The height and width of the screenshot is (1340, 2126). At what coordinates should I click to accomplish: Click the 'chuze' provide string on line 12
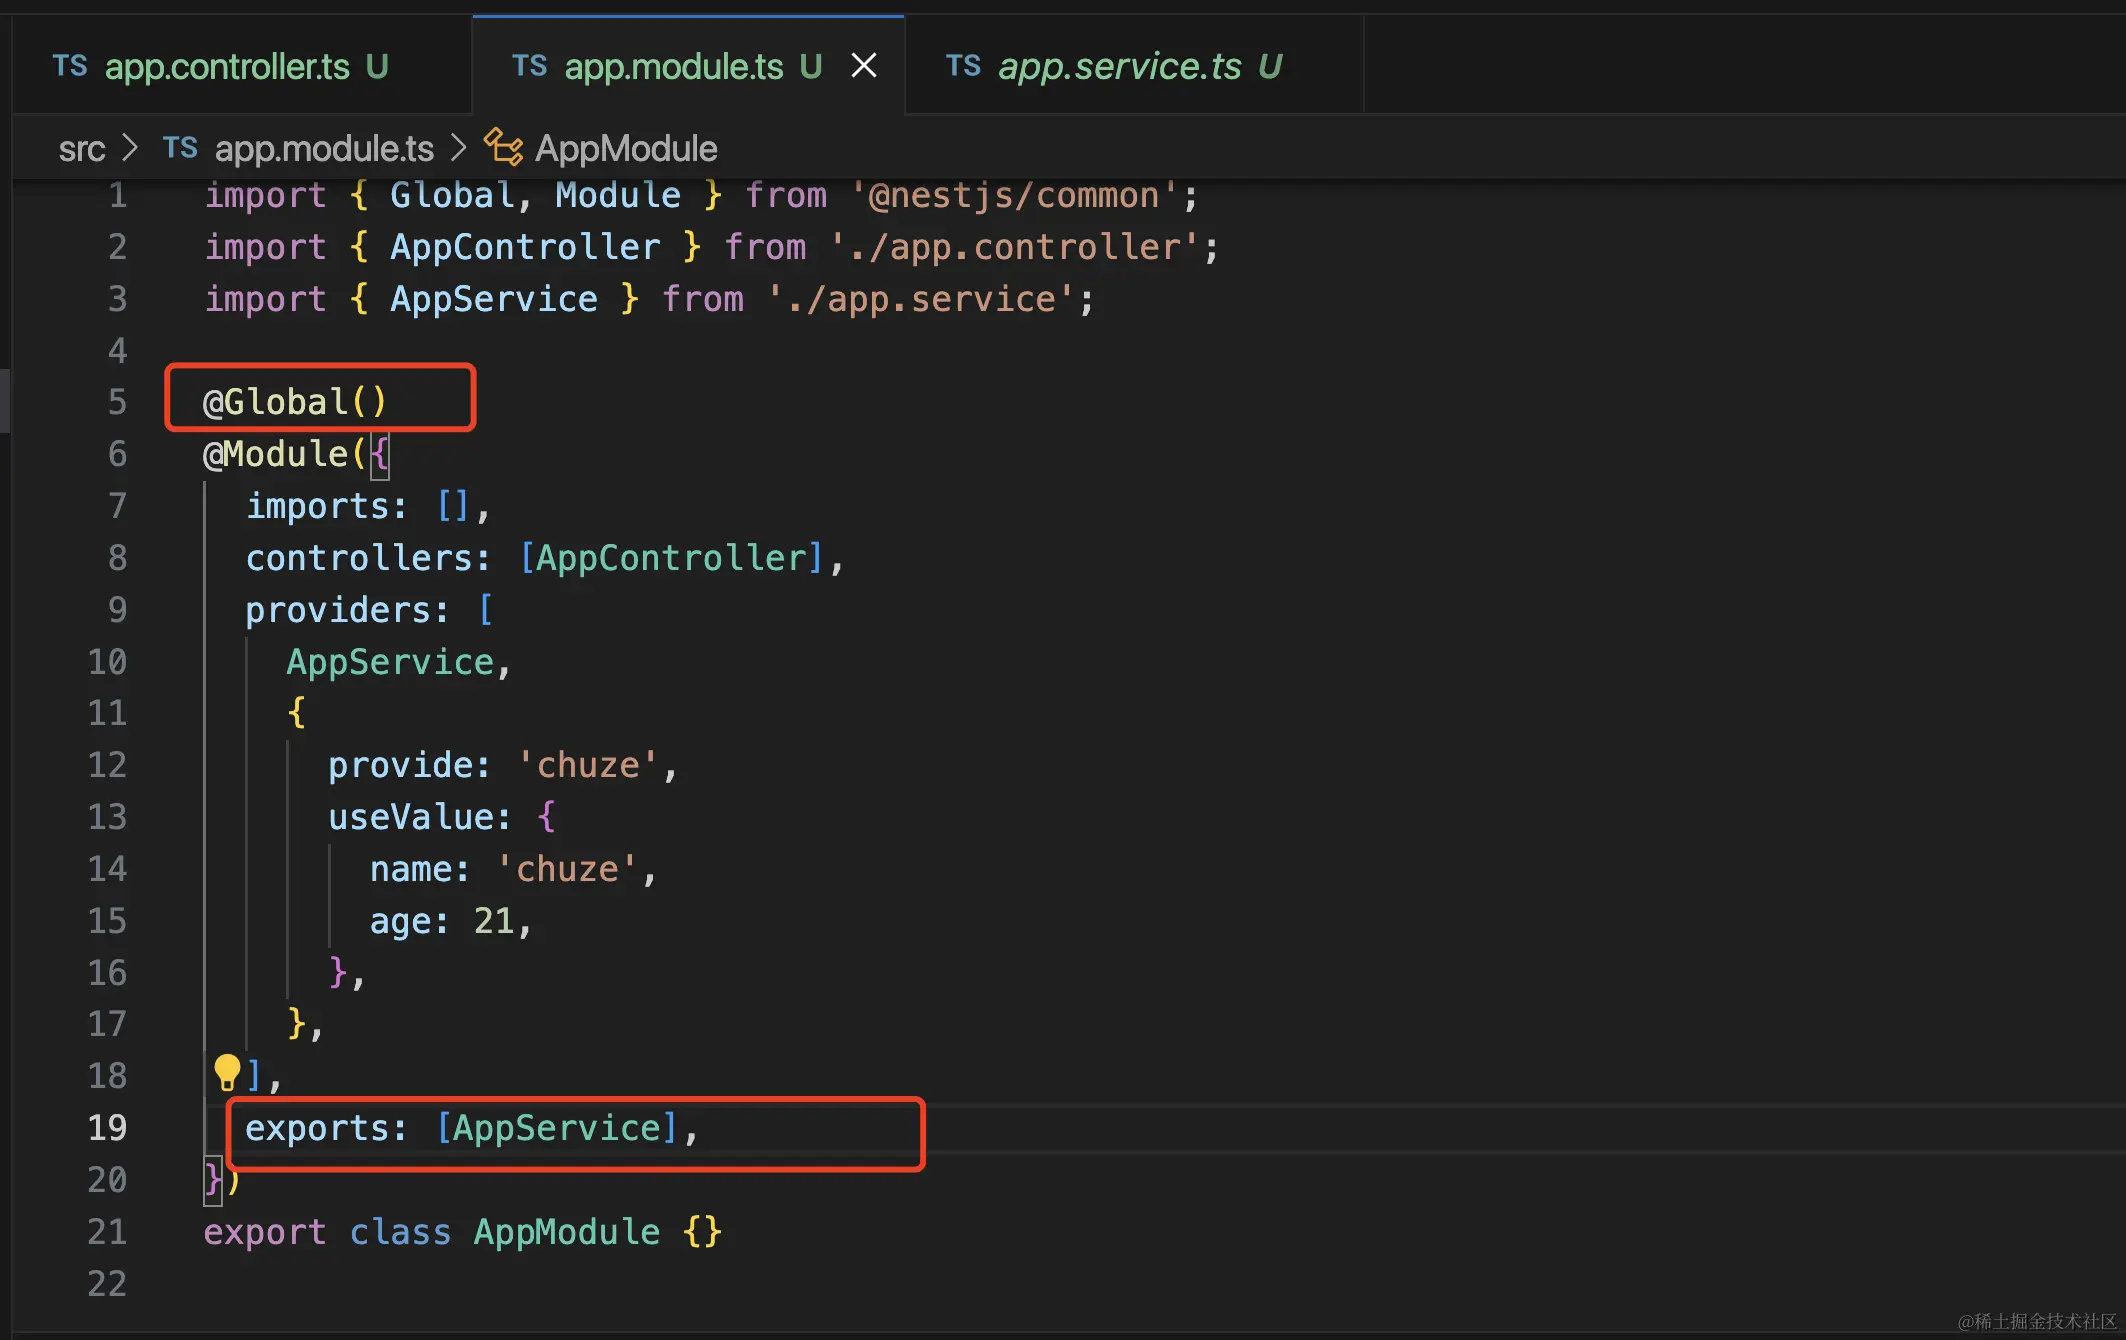pyautogui.click(x=588, y=765)
